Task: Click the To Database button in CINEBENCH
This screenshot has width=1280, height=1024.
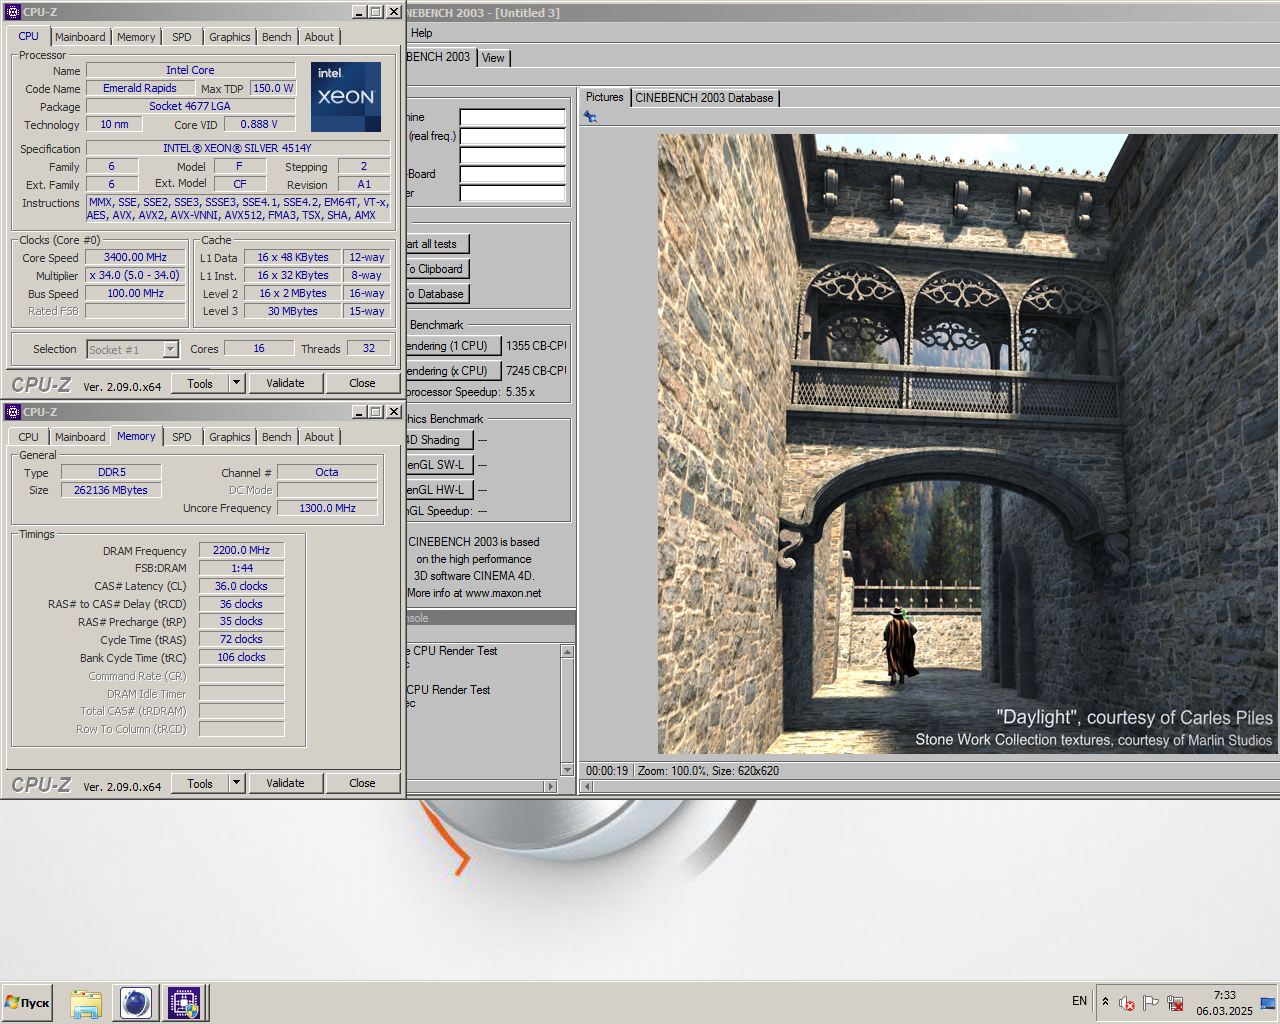Action: [x=437, y=294]
